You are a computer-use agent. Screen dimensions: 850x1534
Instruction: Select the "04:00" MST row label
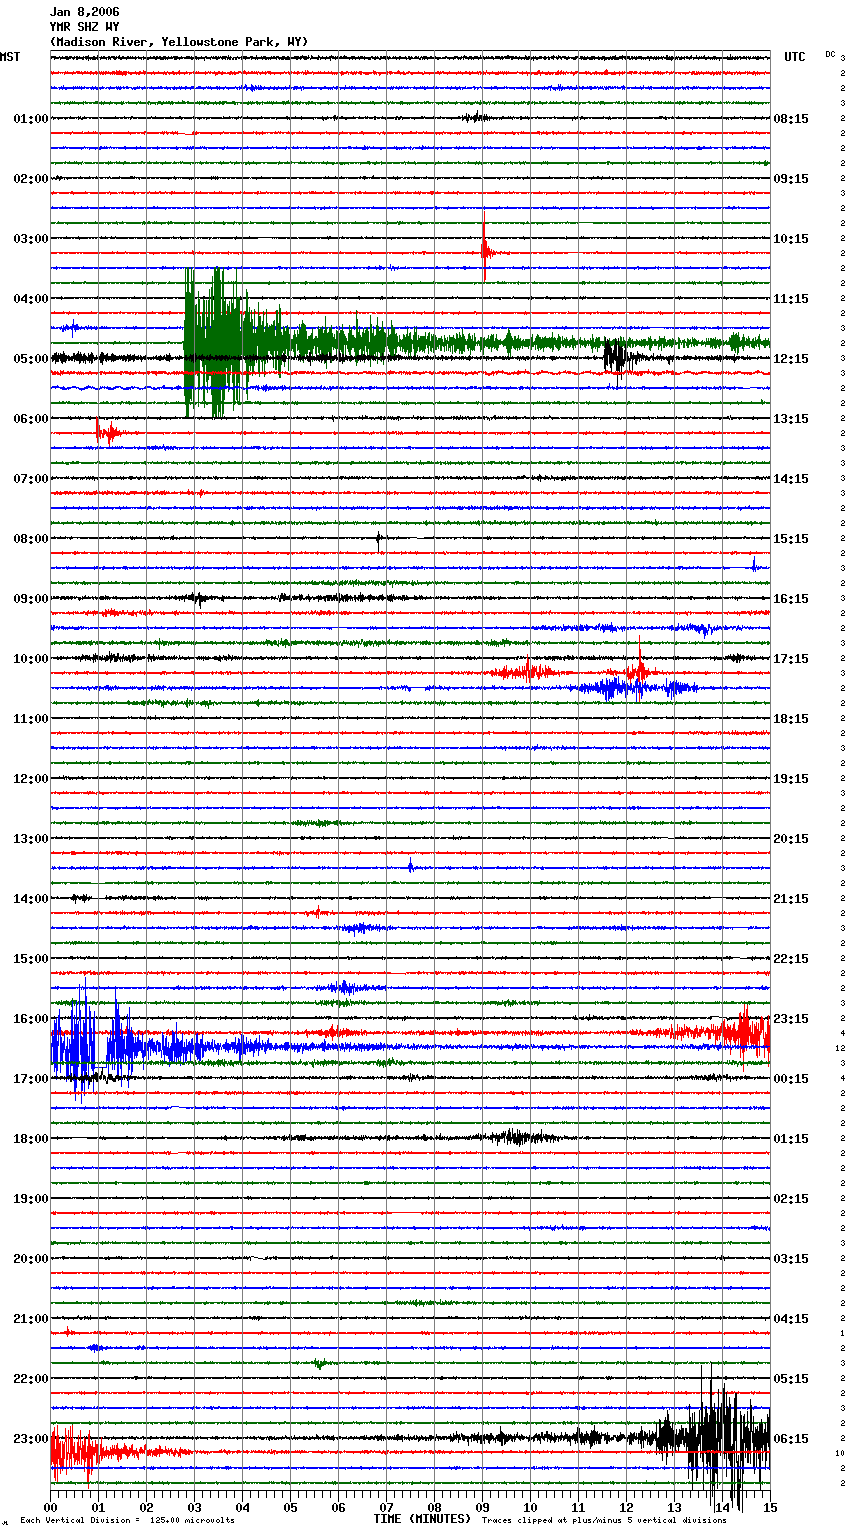[31, 299]
